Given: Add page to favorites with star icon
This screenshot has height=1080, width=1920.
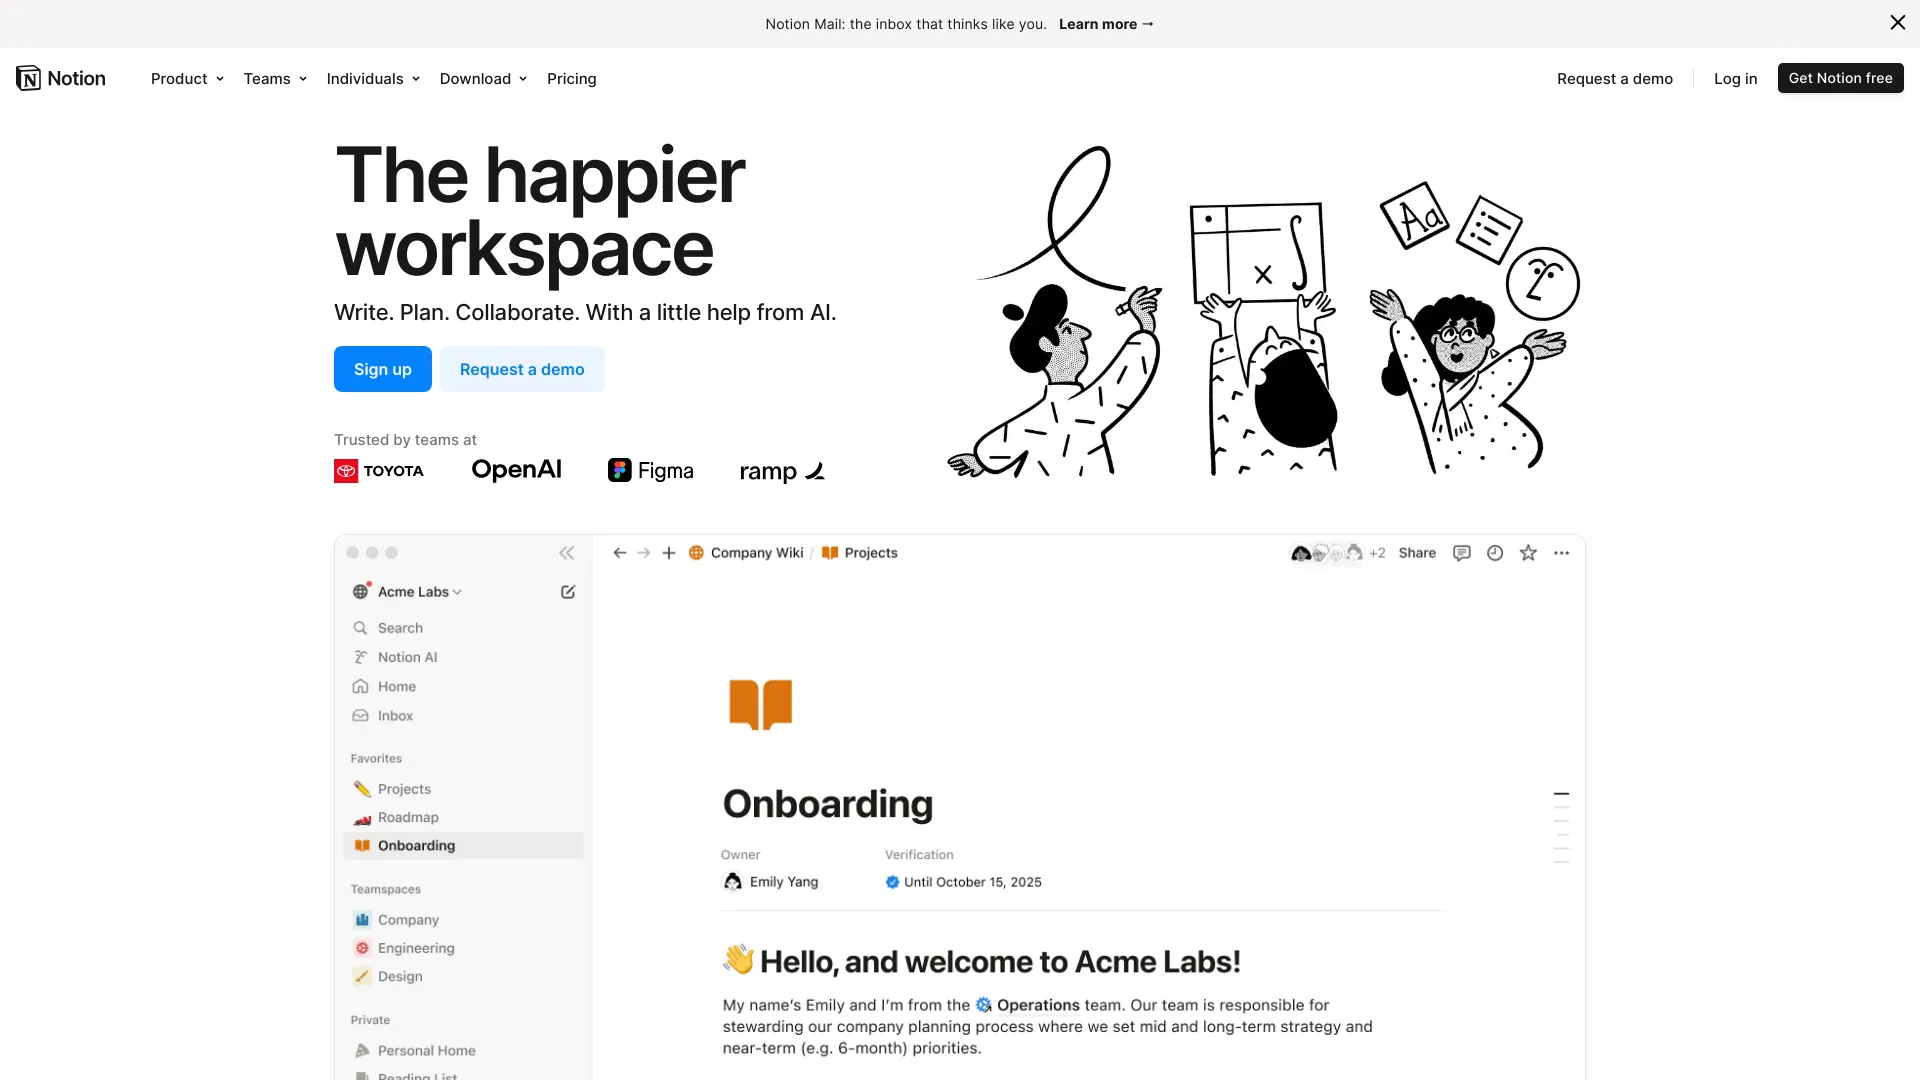Looking at the screenshot, I should pos(1528,553).
